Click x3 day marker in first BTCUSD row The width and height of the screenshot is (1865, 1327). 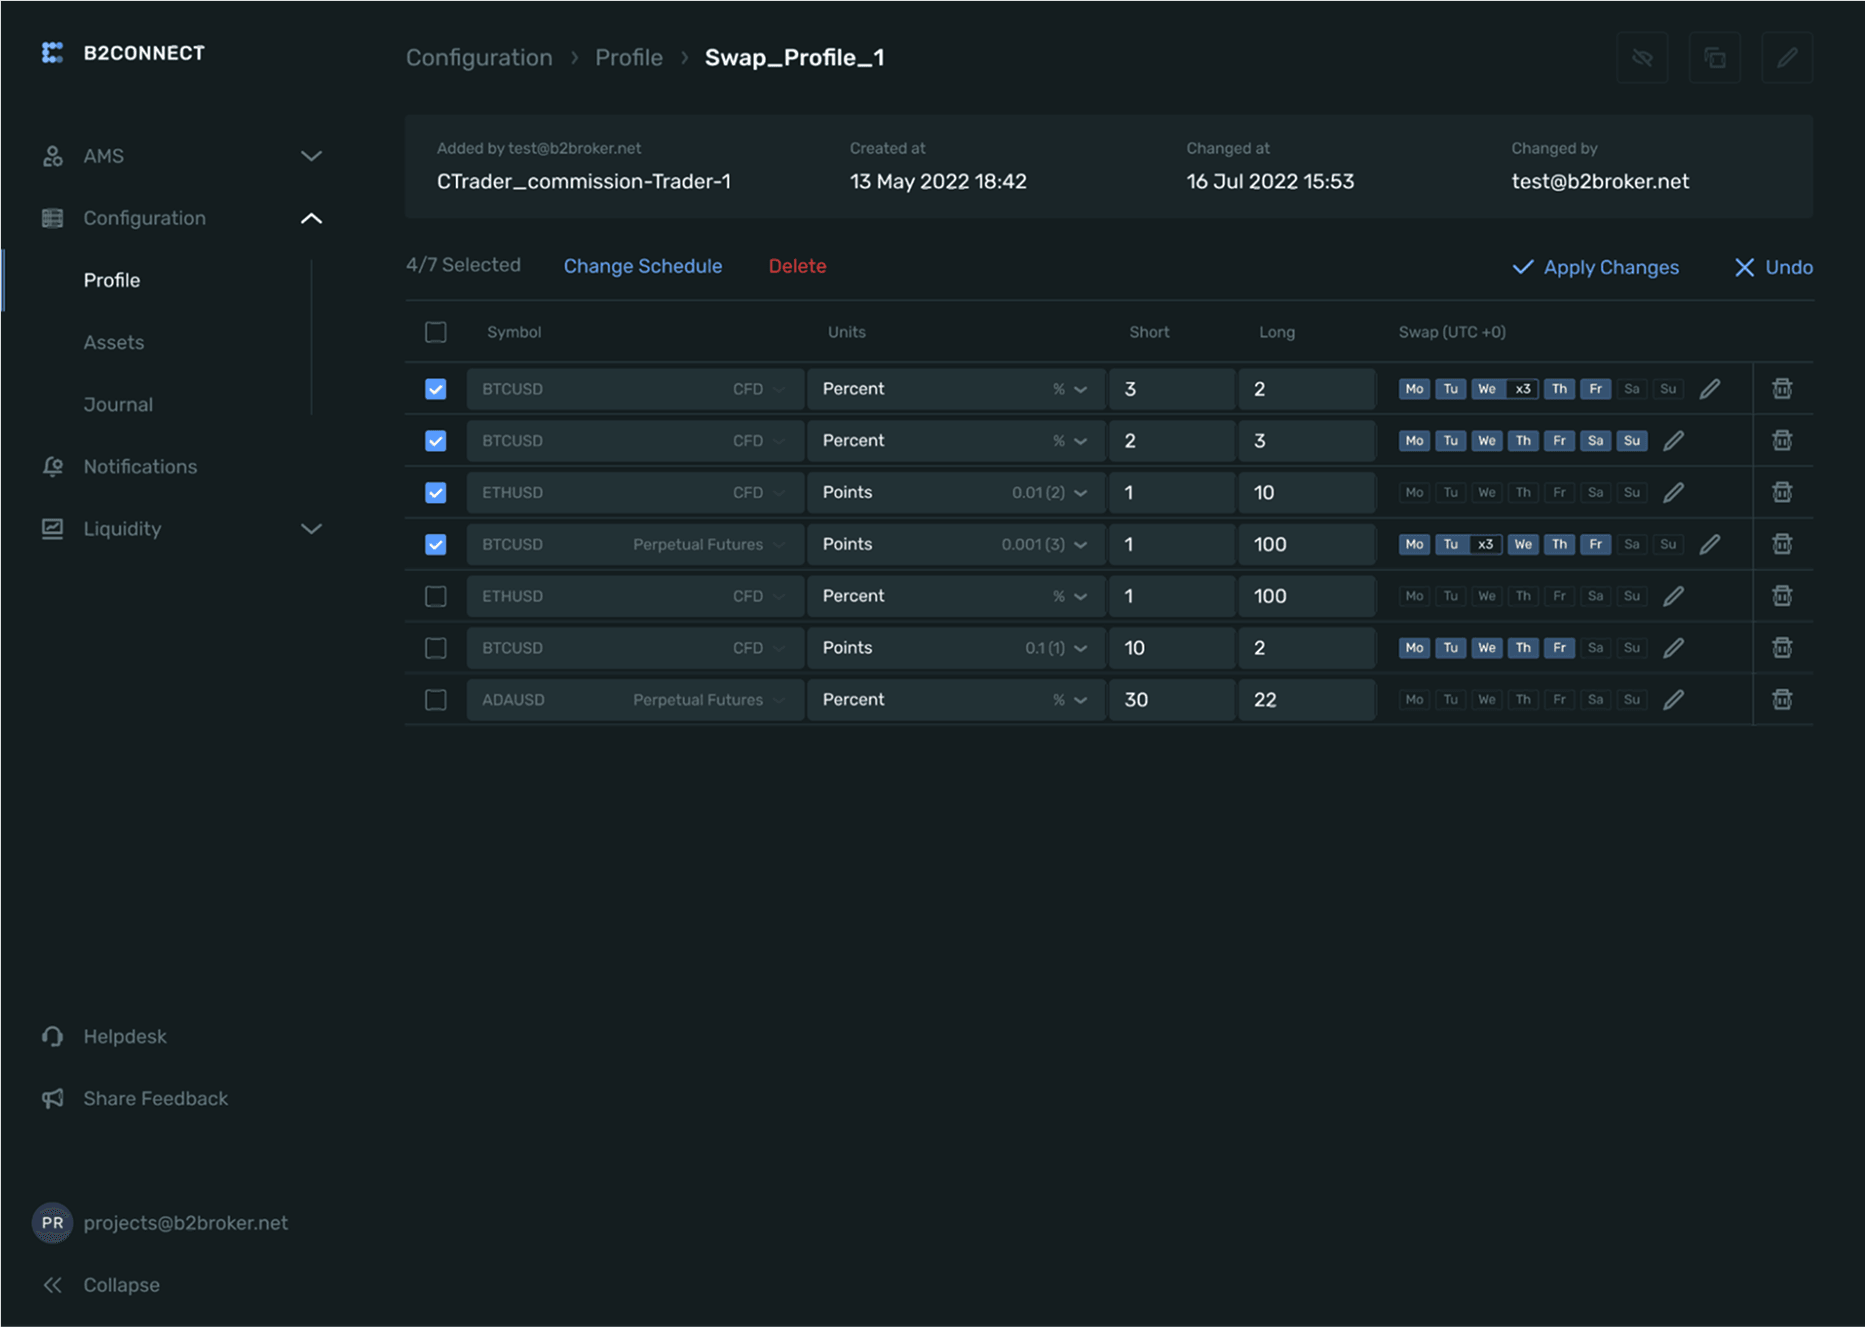(1522, 389)
